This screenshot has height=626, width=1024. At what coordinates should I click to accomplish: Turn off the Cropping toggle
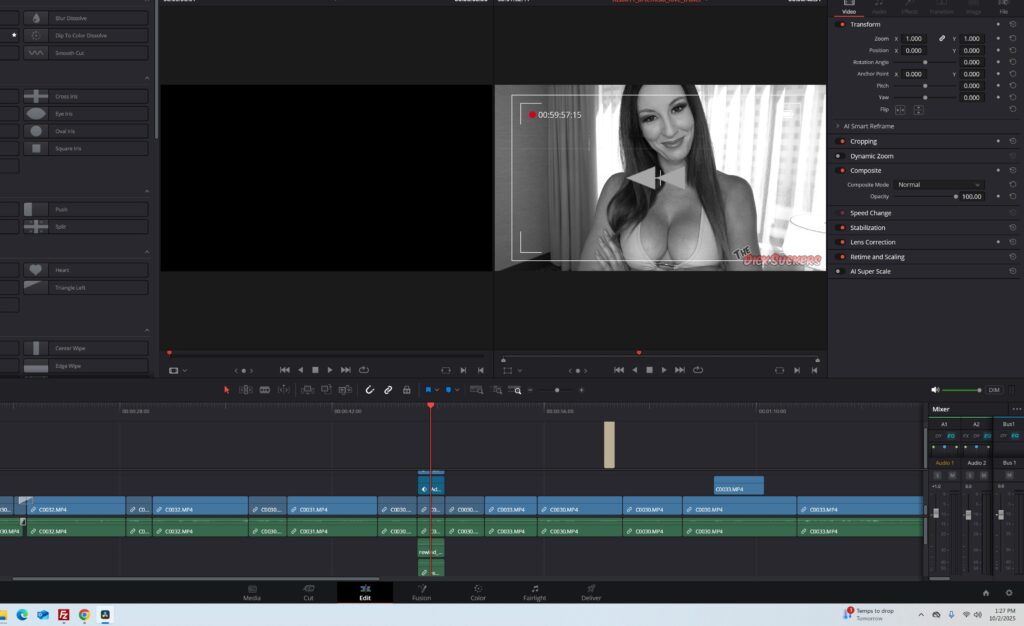[x=840, y=141]
